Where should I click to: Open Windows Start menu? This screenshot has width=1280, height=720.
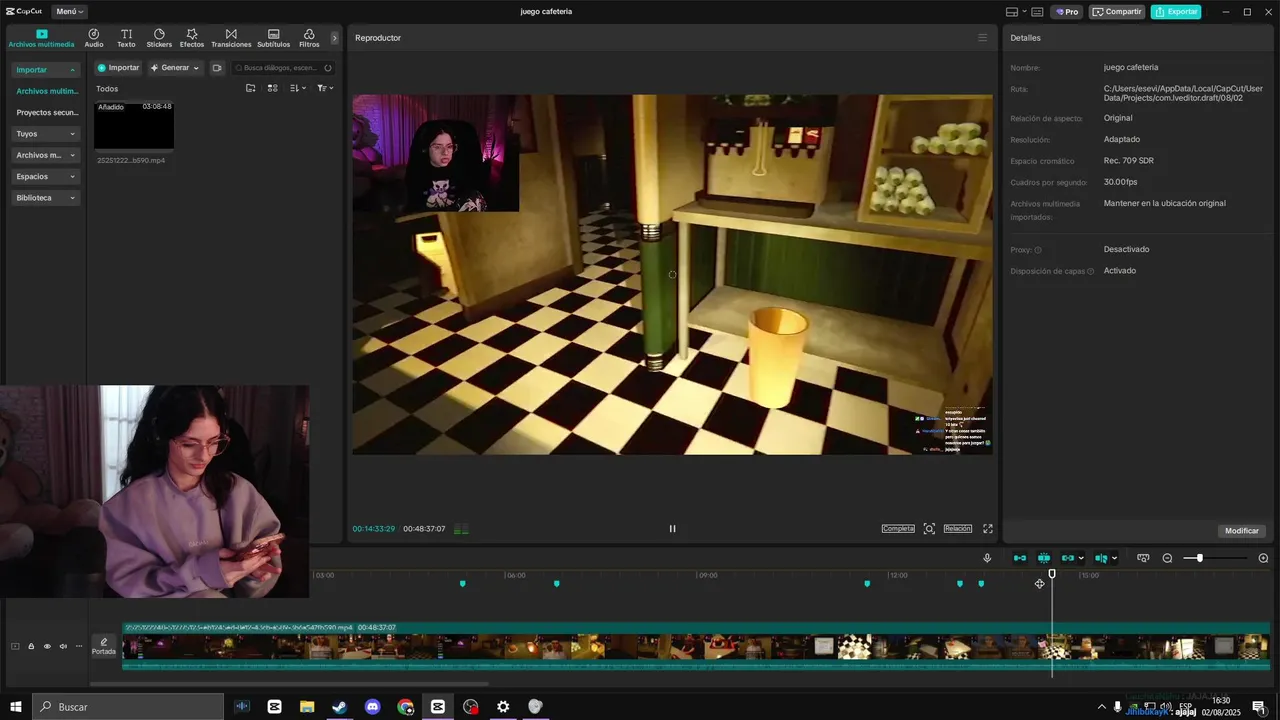16,707
